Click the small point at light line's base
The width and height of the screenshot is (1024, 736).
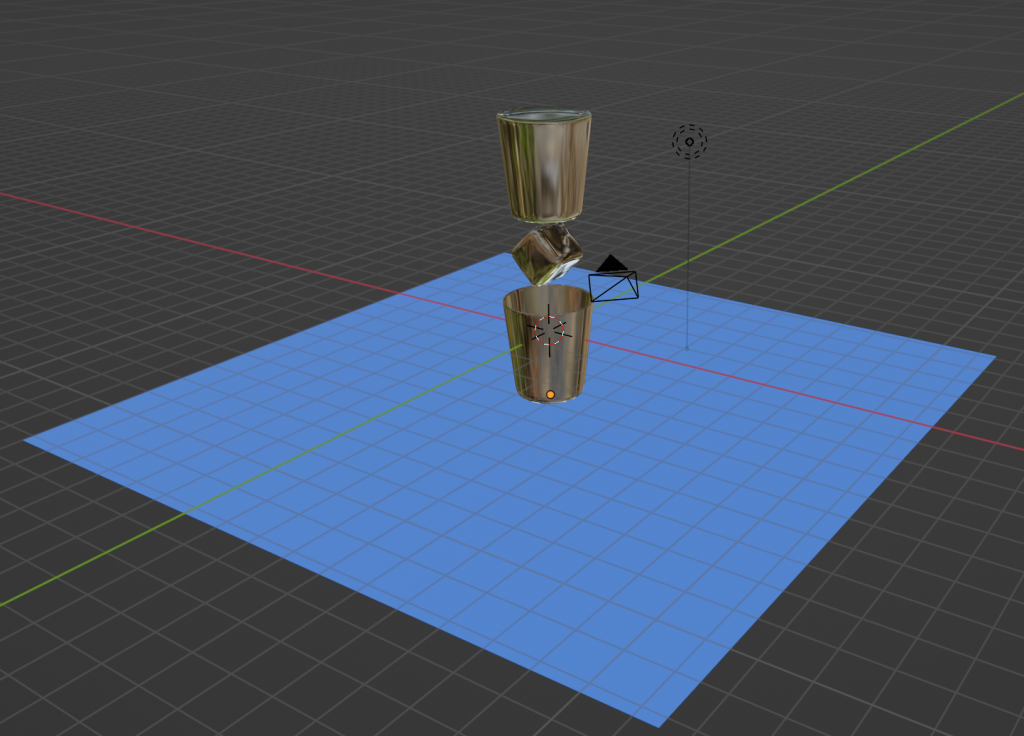tap(687, 348)
